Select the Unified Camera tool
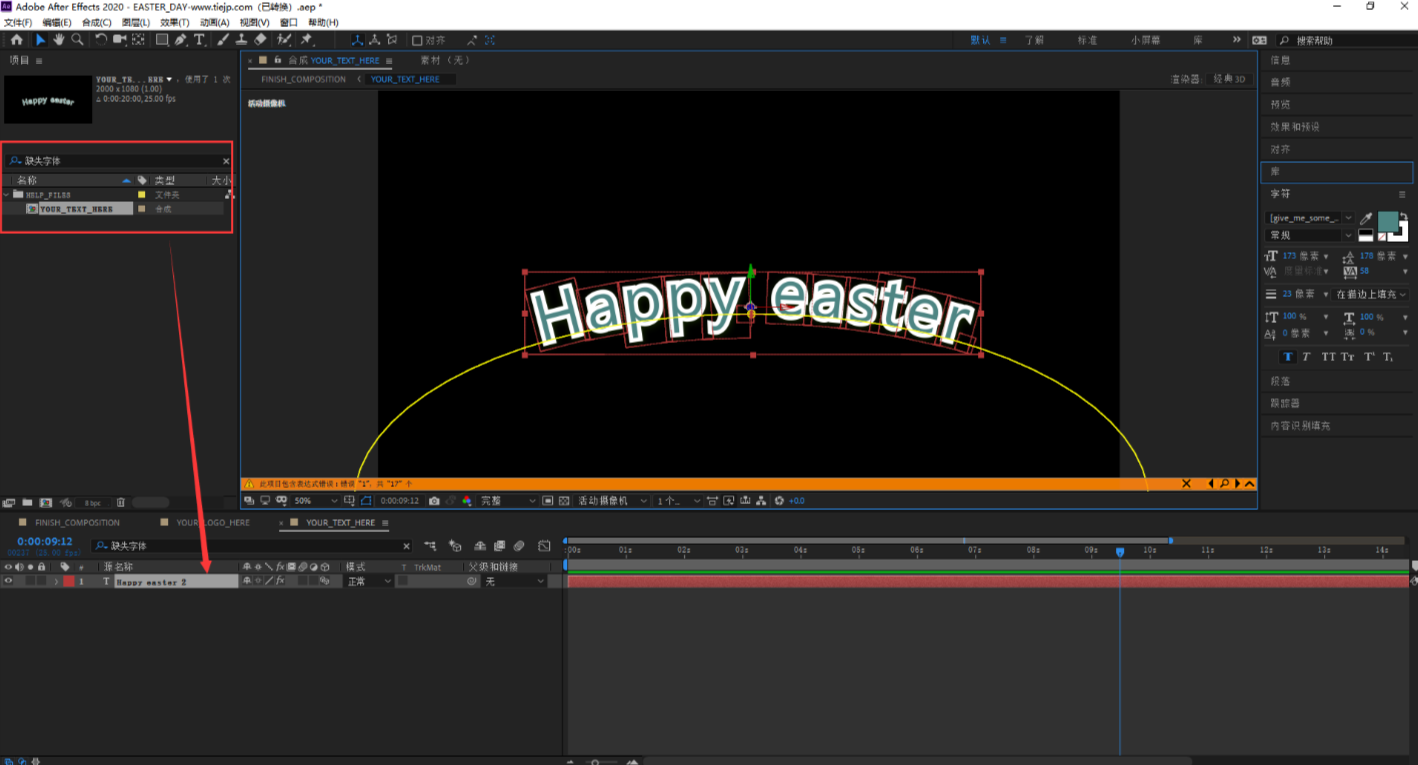Screen dimensions: 1418x765 click(x=120, y=40)
